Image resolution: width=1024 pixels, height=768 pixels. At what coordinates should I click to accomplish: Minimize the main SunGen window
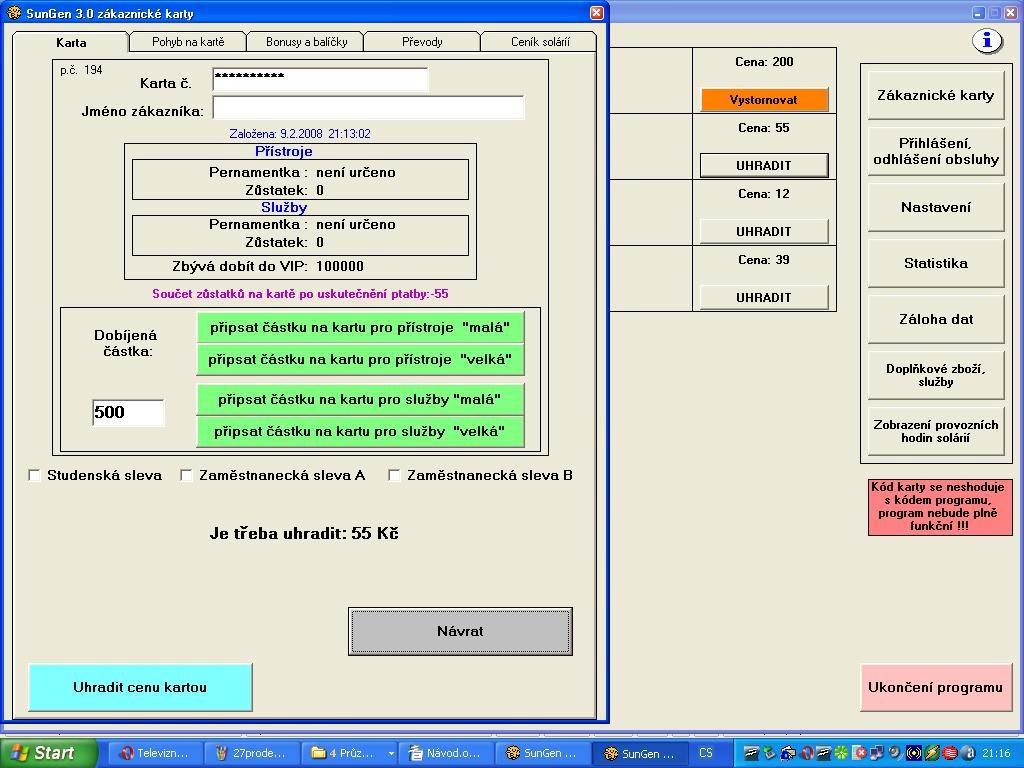[x=978, y=12]
